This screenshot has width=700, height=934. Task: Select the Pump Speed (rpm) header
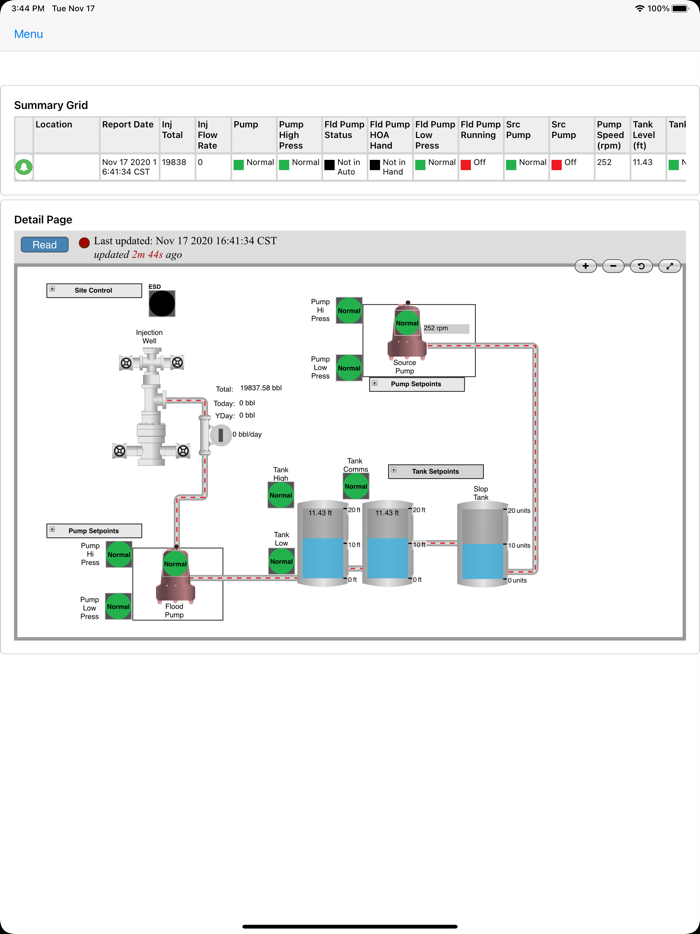click(x=612, y=135)
